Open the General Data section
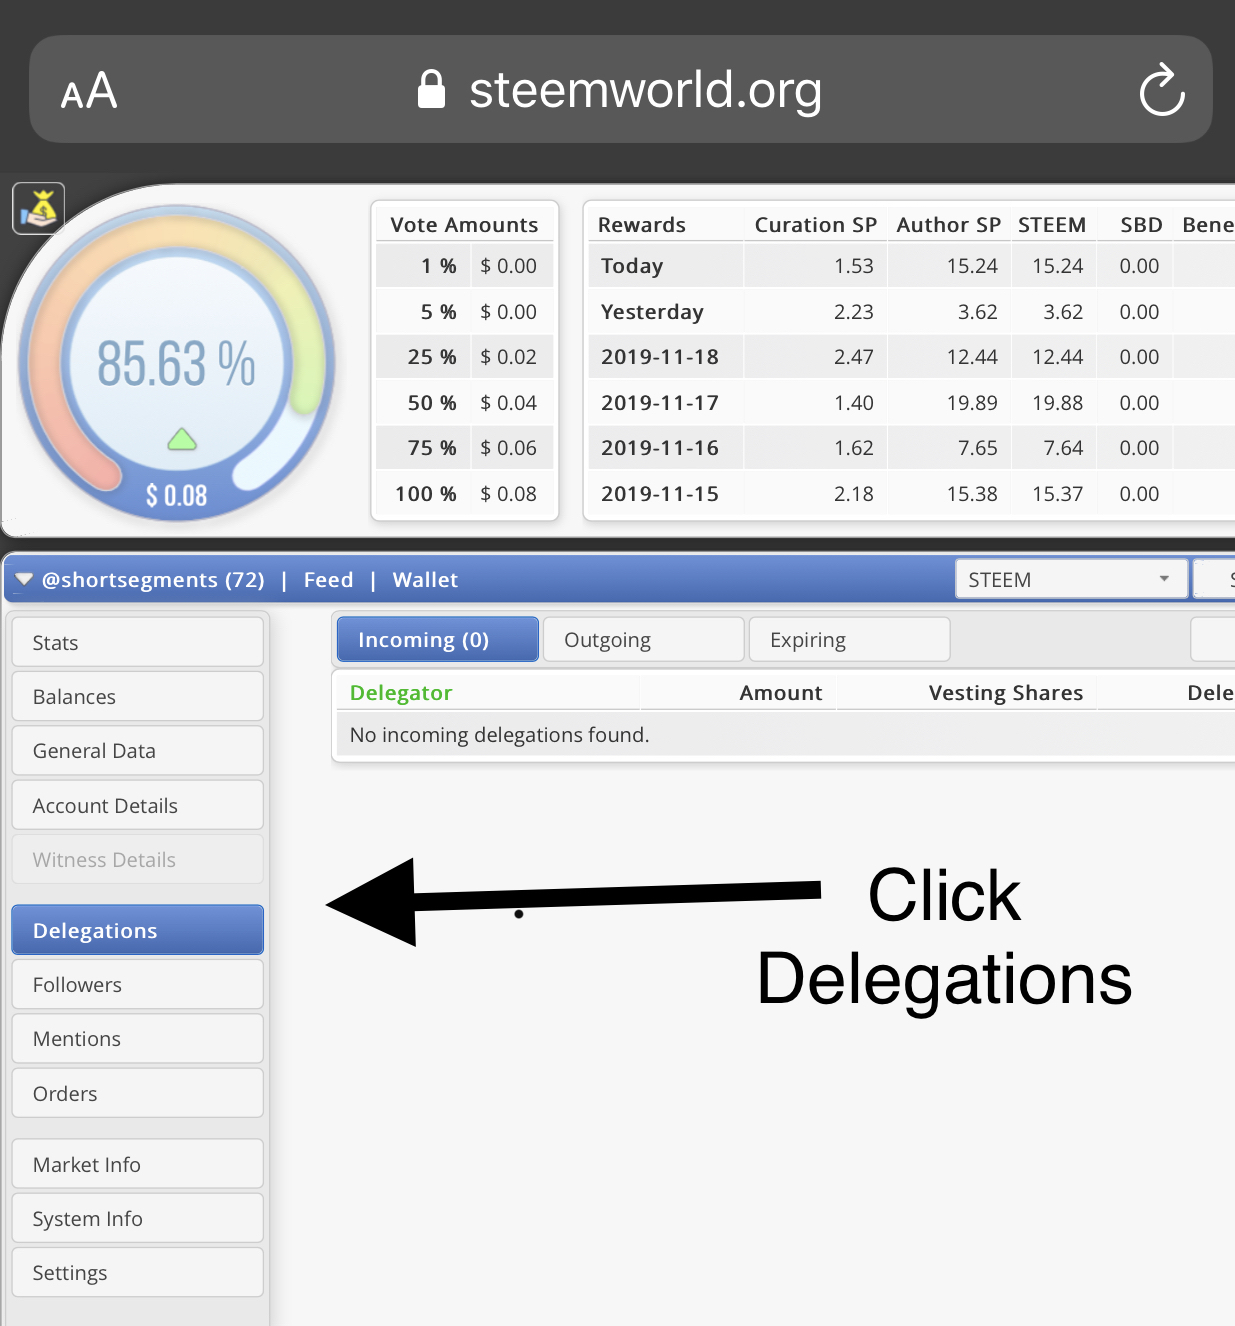This screenshot has width=1235, height=1326. click(x=138, y=750)
